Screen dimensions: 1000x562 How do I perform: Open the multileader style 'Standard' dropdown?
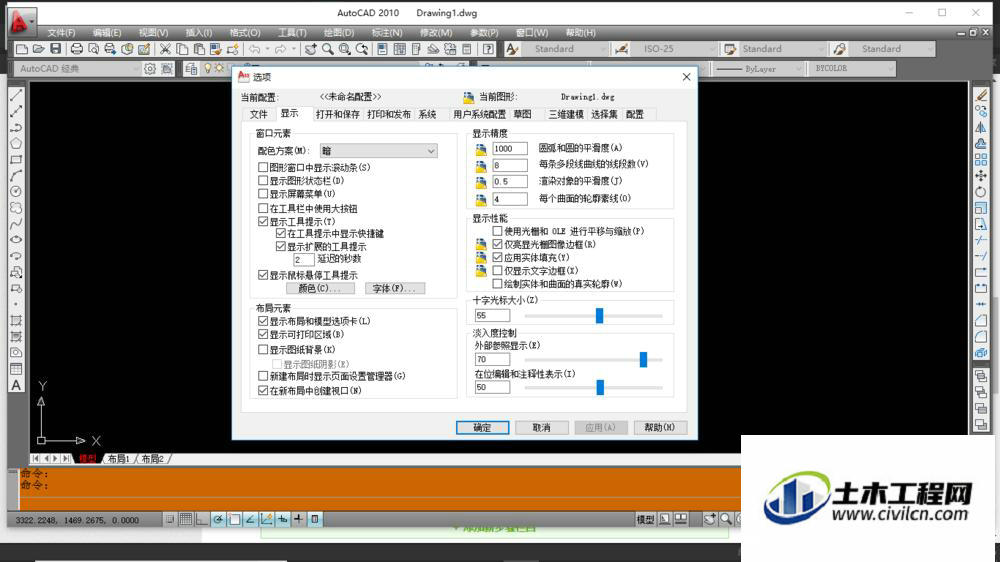[x=893, y=49]
